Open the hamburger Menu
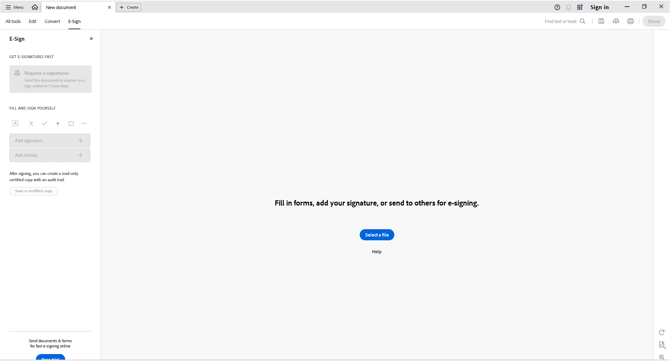The height and width of the screenshot is (361, 670). tap(15, 7)
